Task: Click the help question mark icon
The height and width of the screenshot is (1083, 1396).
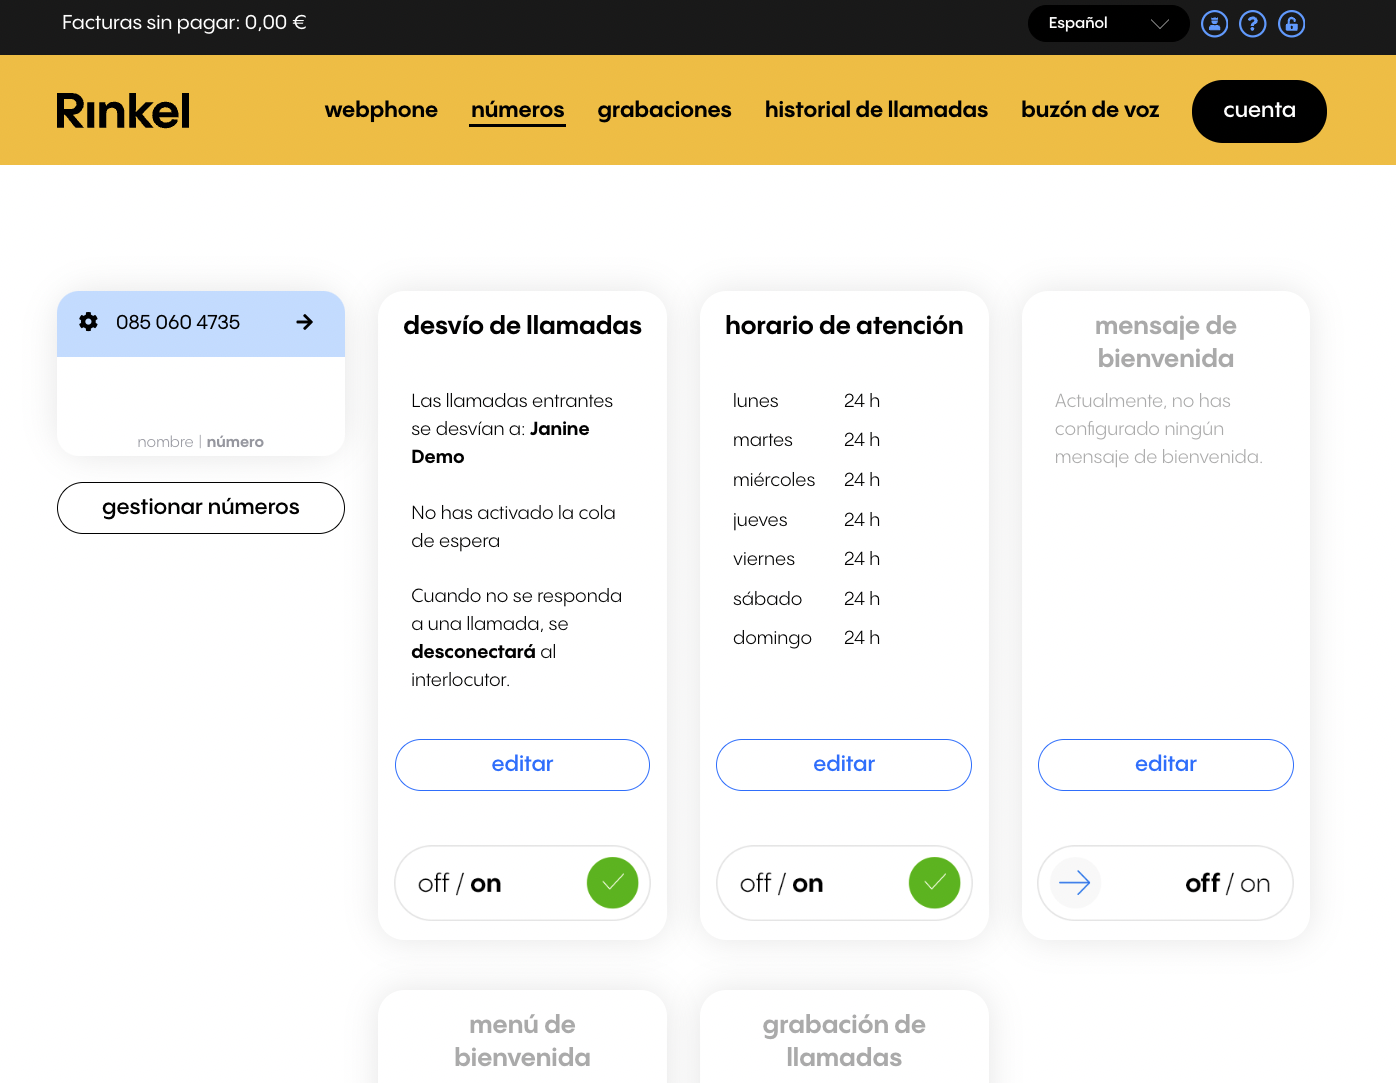Action: click(x=1252, y=23)
